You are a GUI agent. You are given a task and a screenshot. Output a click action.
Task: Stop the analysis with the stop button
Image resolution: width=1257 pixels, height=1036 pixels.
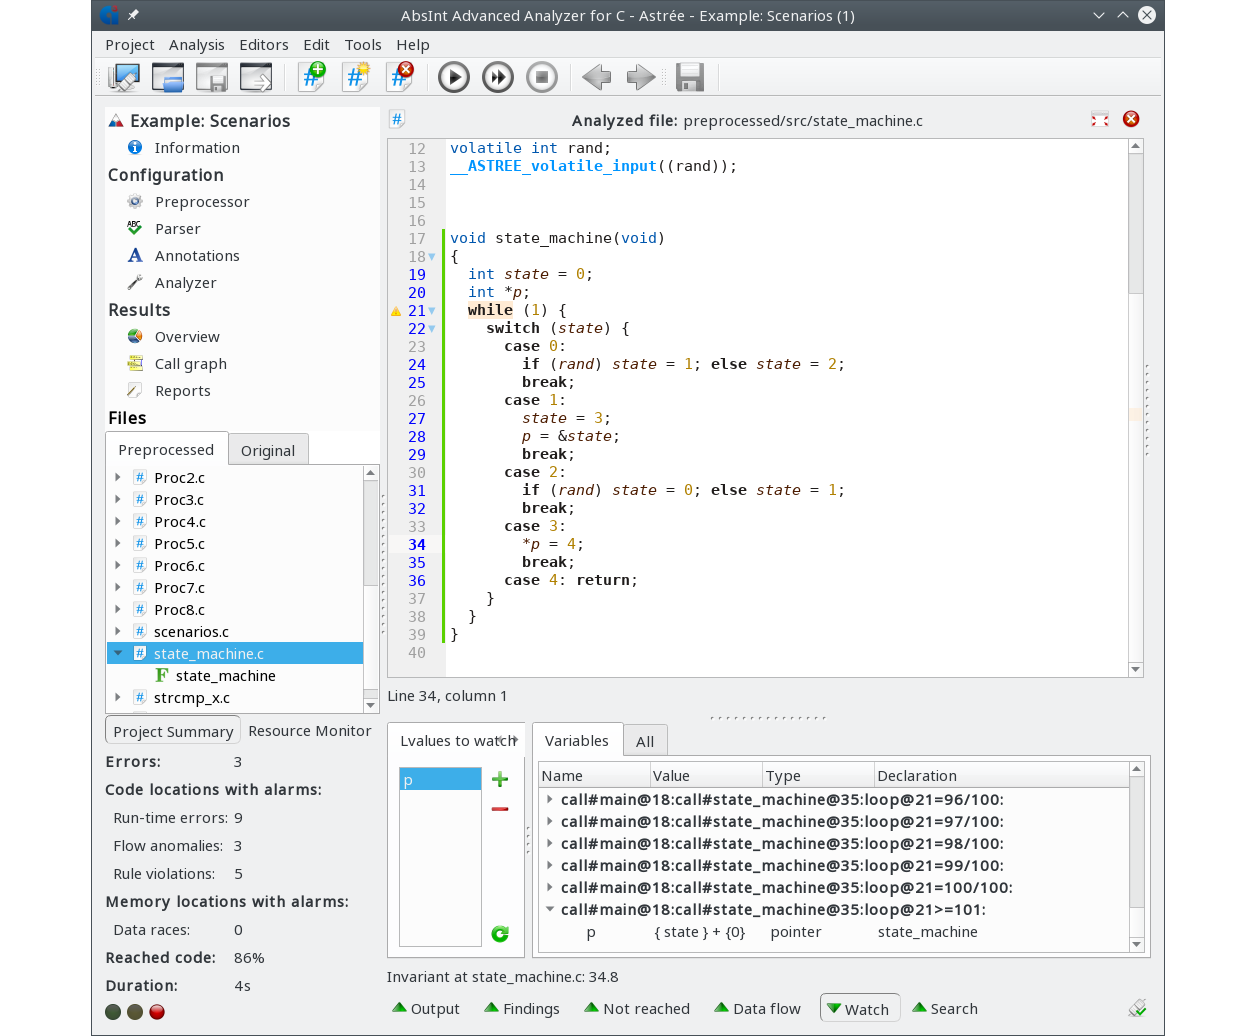(542, 77)
